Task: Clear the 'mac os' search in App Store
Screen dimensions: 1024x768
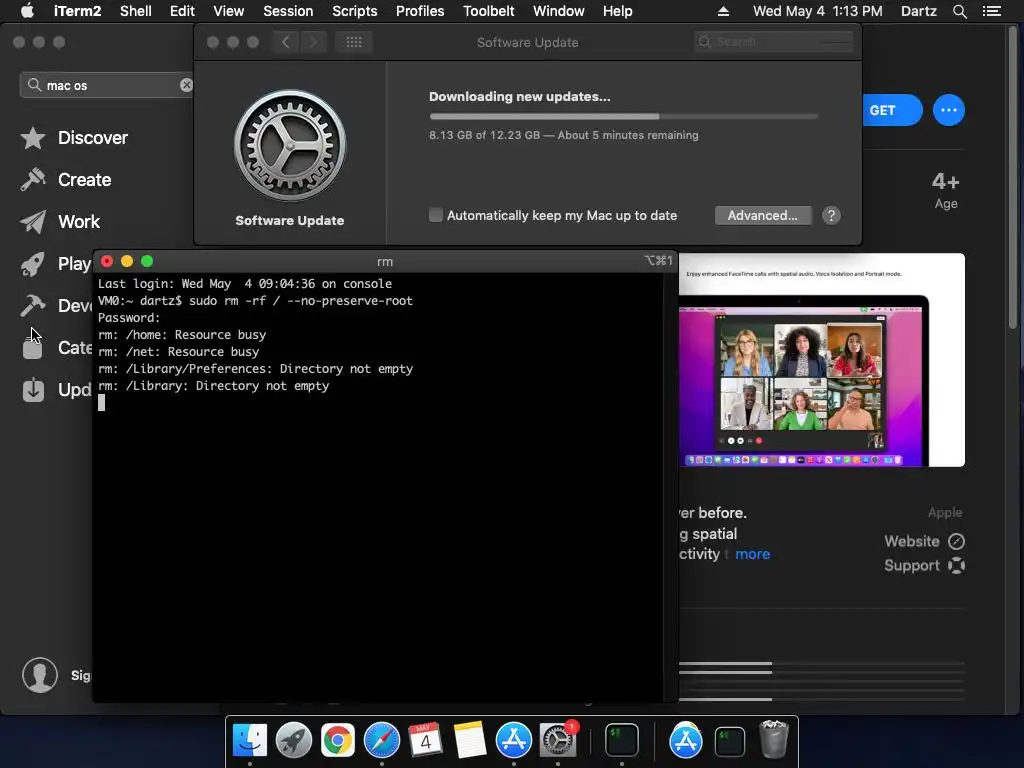Action: (186, 85)
